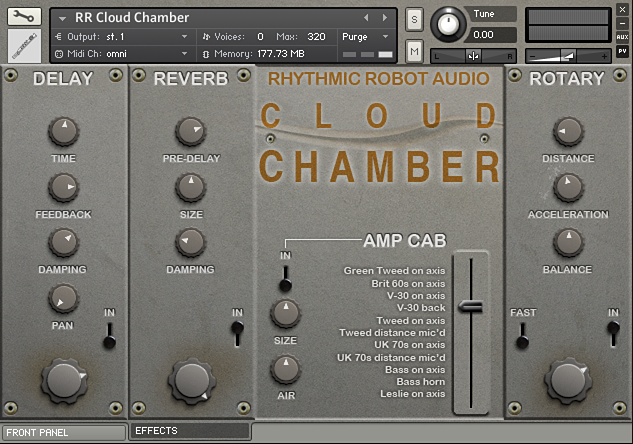Click the Rotary ACCELERATION knob
Screen dimensions: 633x444
point(568,187)
